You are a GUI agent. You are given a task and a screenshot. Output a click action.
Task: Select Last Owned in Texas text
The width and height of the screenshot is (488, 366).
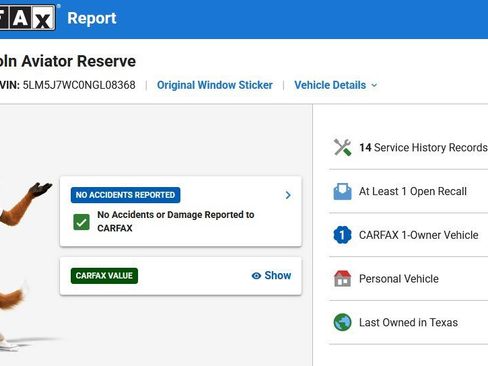(408, 322)
